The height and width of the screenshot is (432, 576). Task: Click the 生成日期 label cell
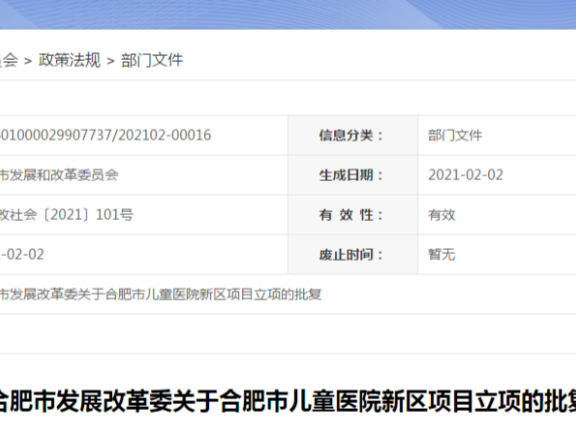pyautogui.click(x=353, y=175)
